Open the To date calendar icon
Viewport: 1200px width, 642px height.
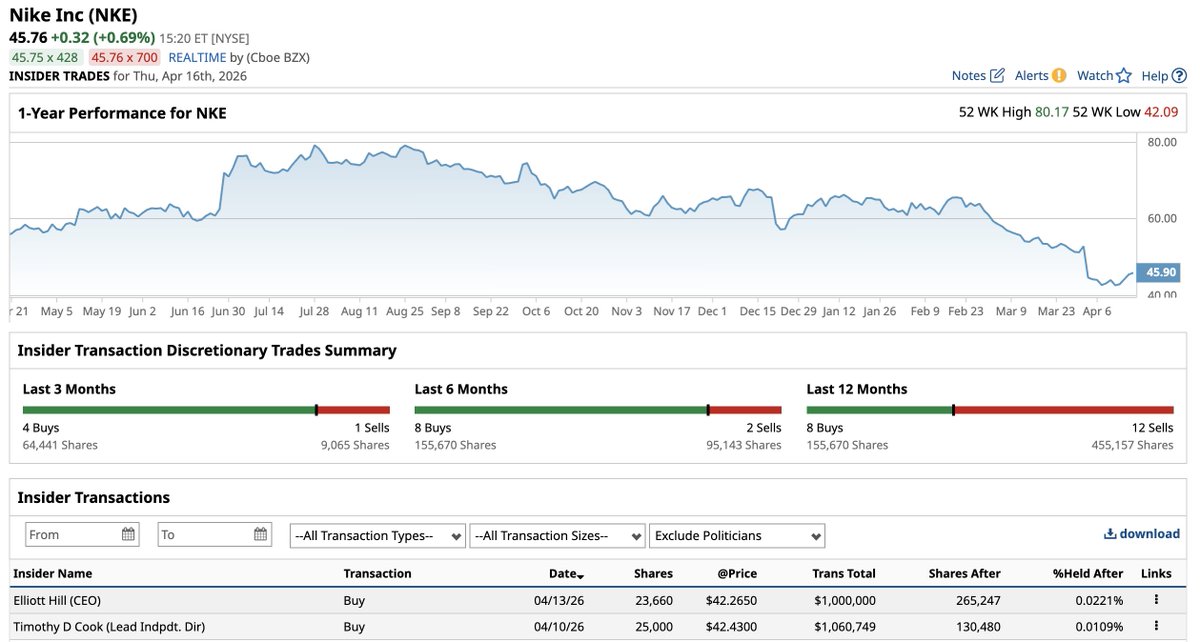coord(260,534)
